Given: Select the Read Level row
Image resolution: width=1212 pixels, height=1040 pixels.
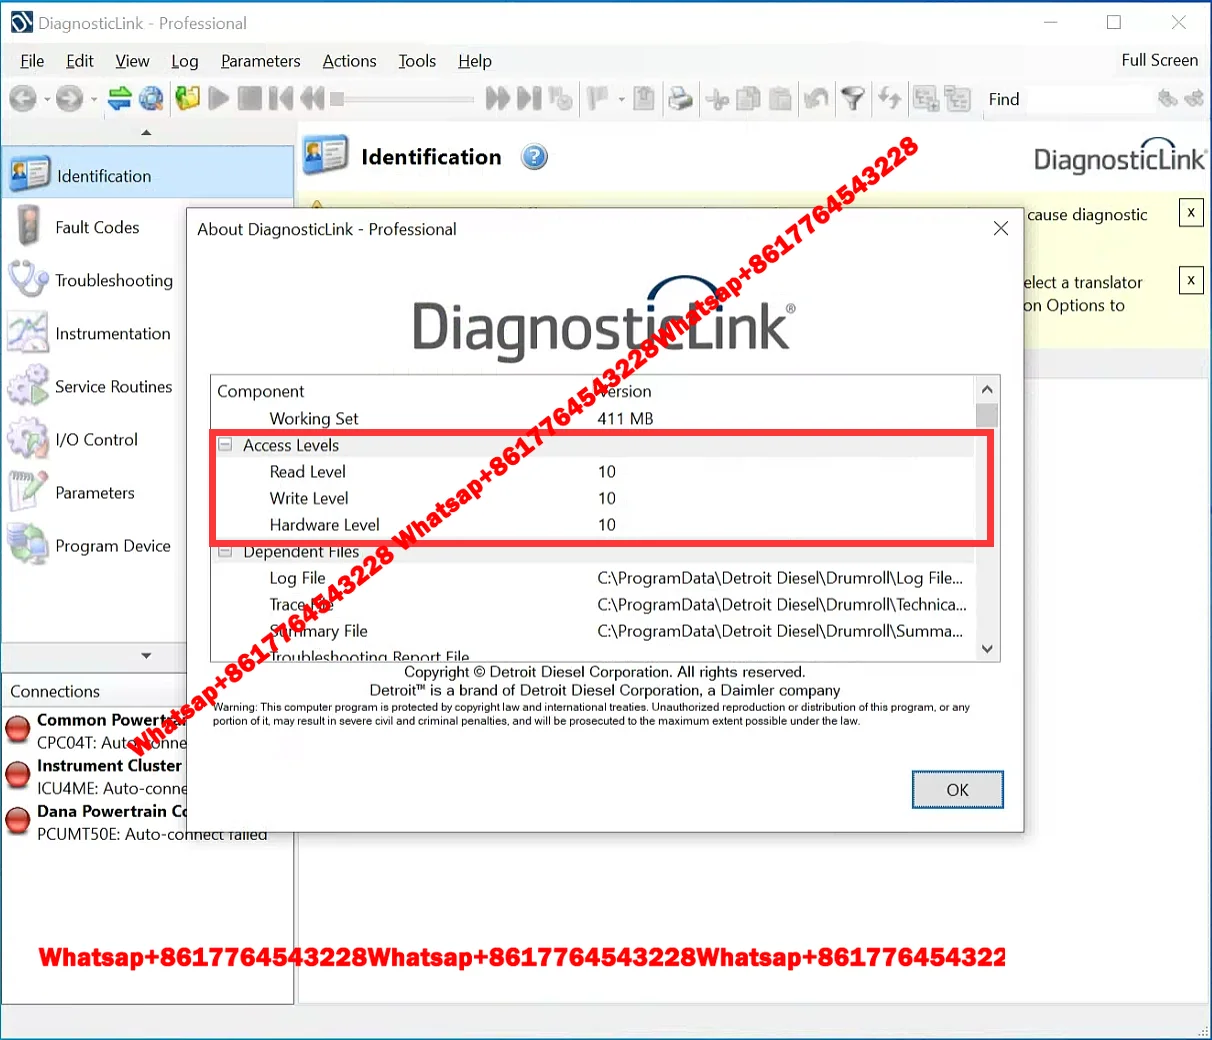Looking at the screenshot, I should click(x=594, y=471).
